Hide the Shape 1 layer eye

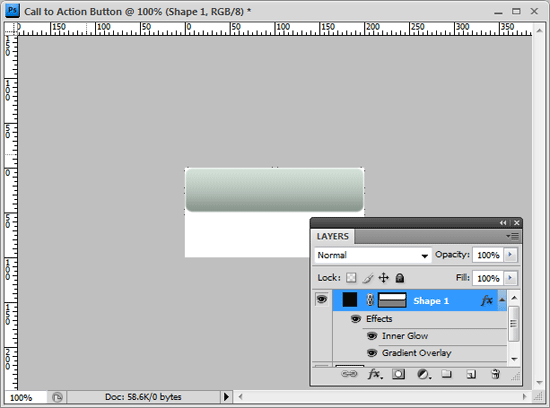[322, 299]
